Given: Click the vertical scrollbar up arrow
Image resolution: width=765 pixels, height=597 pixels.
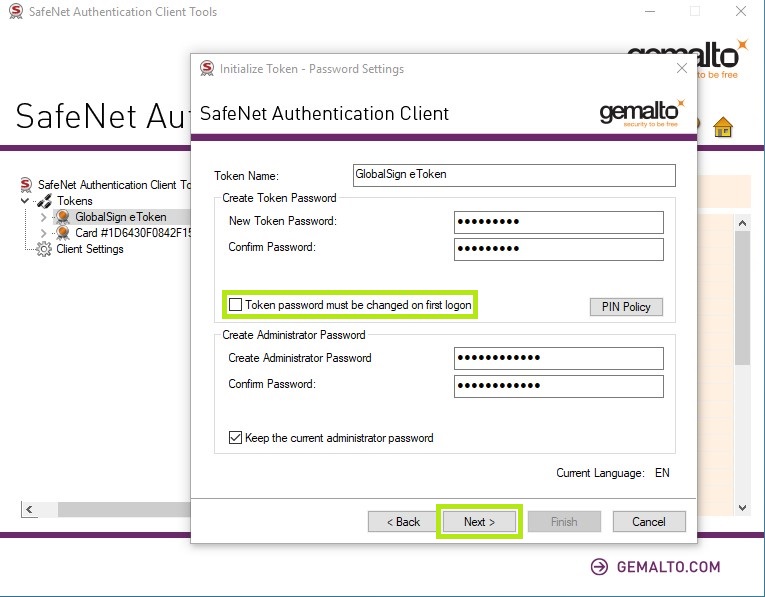Looking at the screenshot, I should tap(742, 223).
